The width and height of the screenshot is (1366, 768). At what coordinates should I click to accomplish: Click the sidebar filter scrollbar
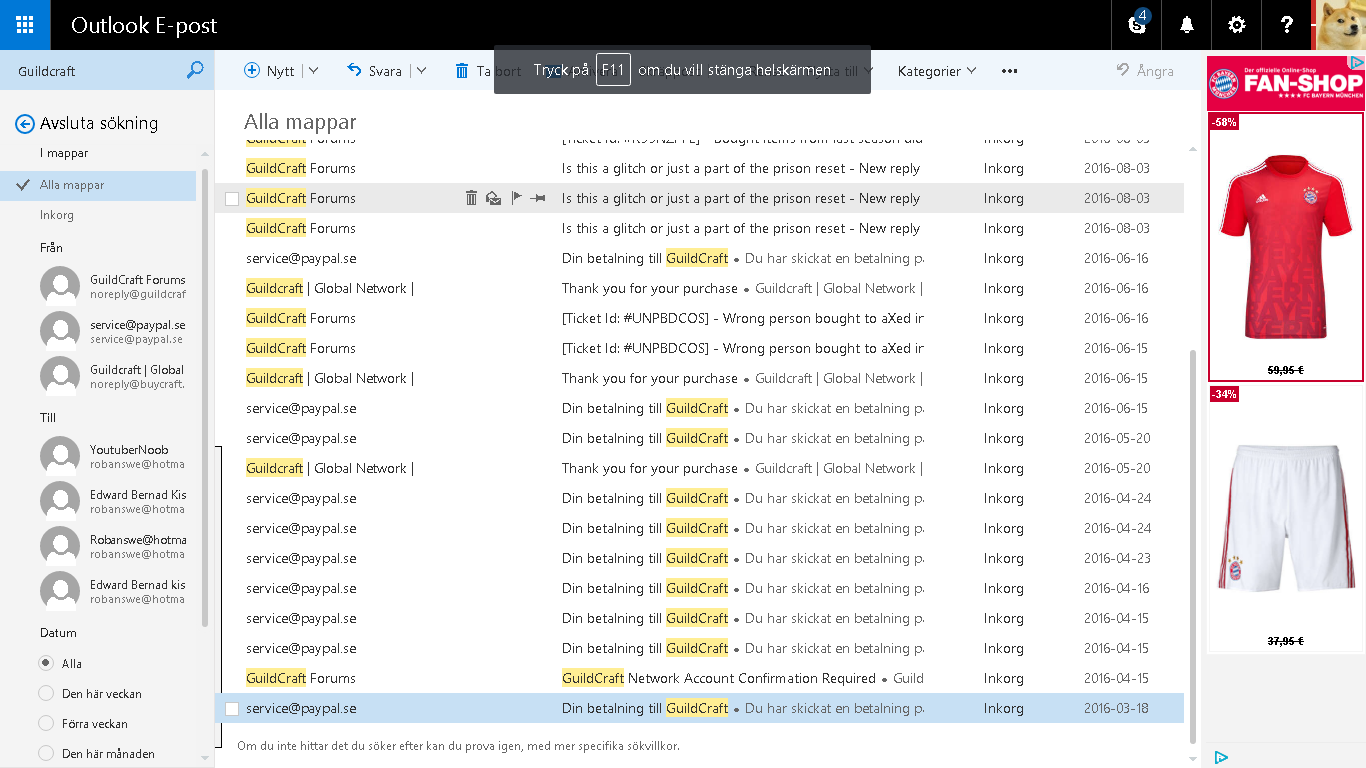coord(205,397)
